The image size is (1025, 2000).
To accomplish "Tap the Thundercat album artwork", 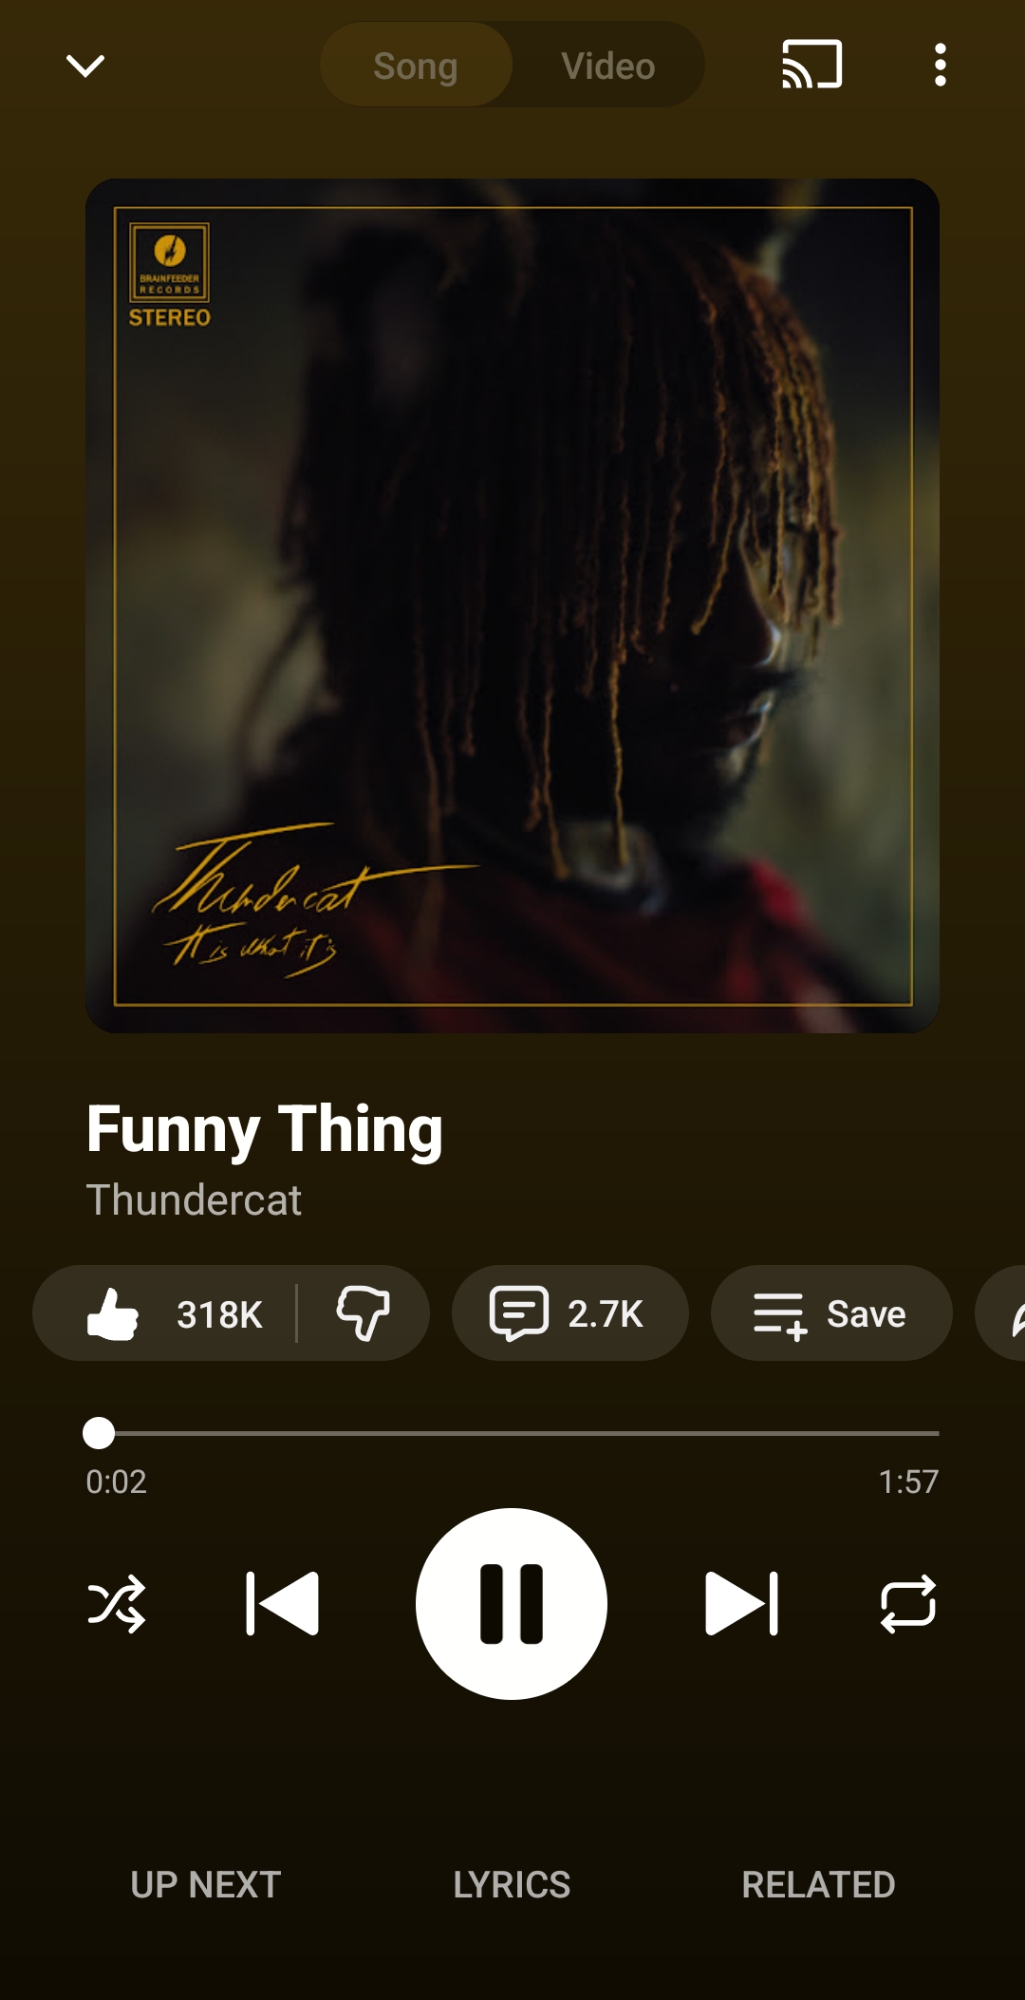I will click(x=512, y=606).
